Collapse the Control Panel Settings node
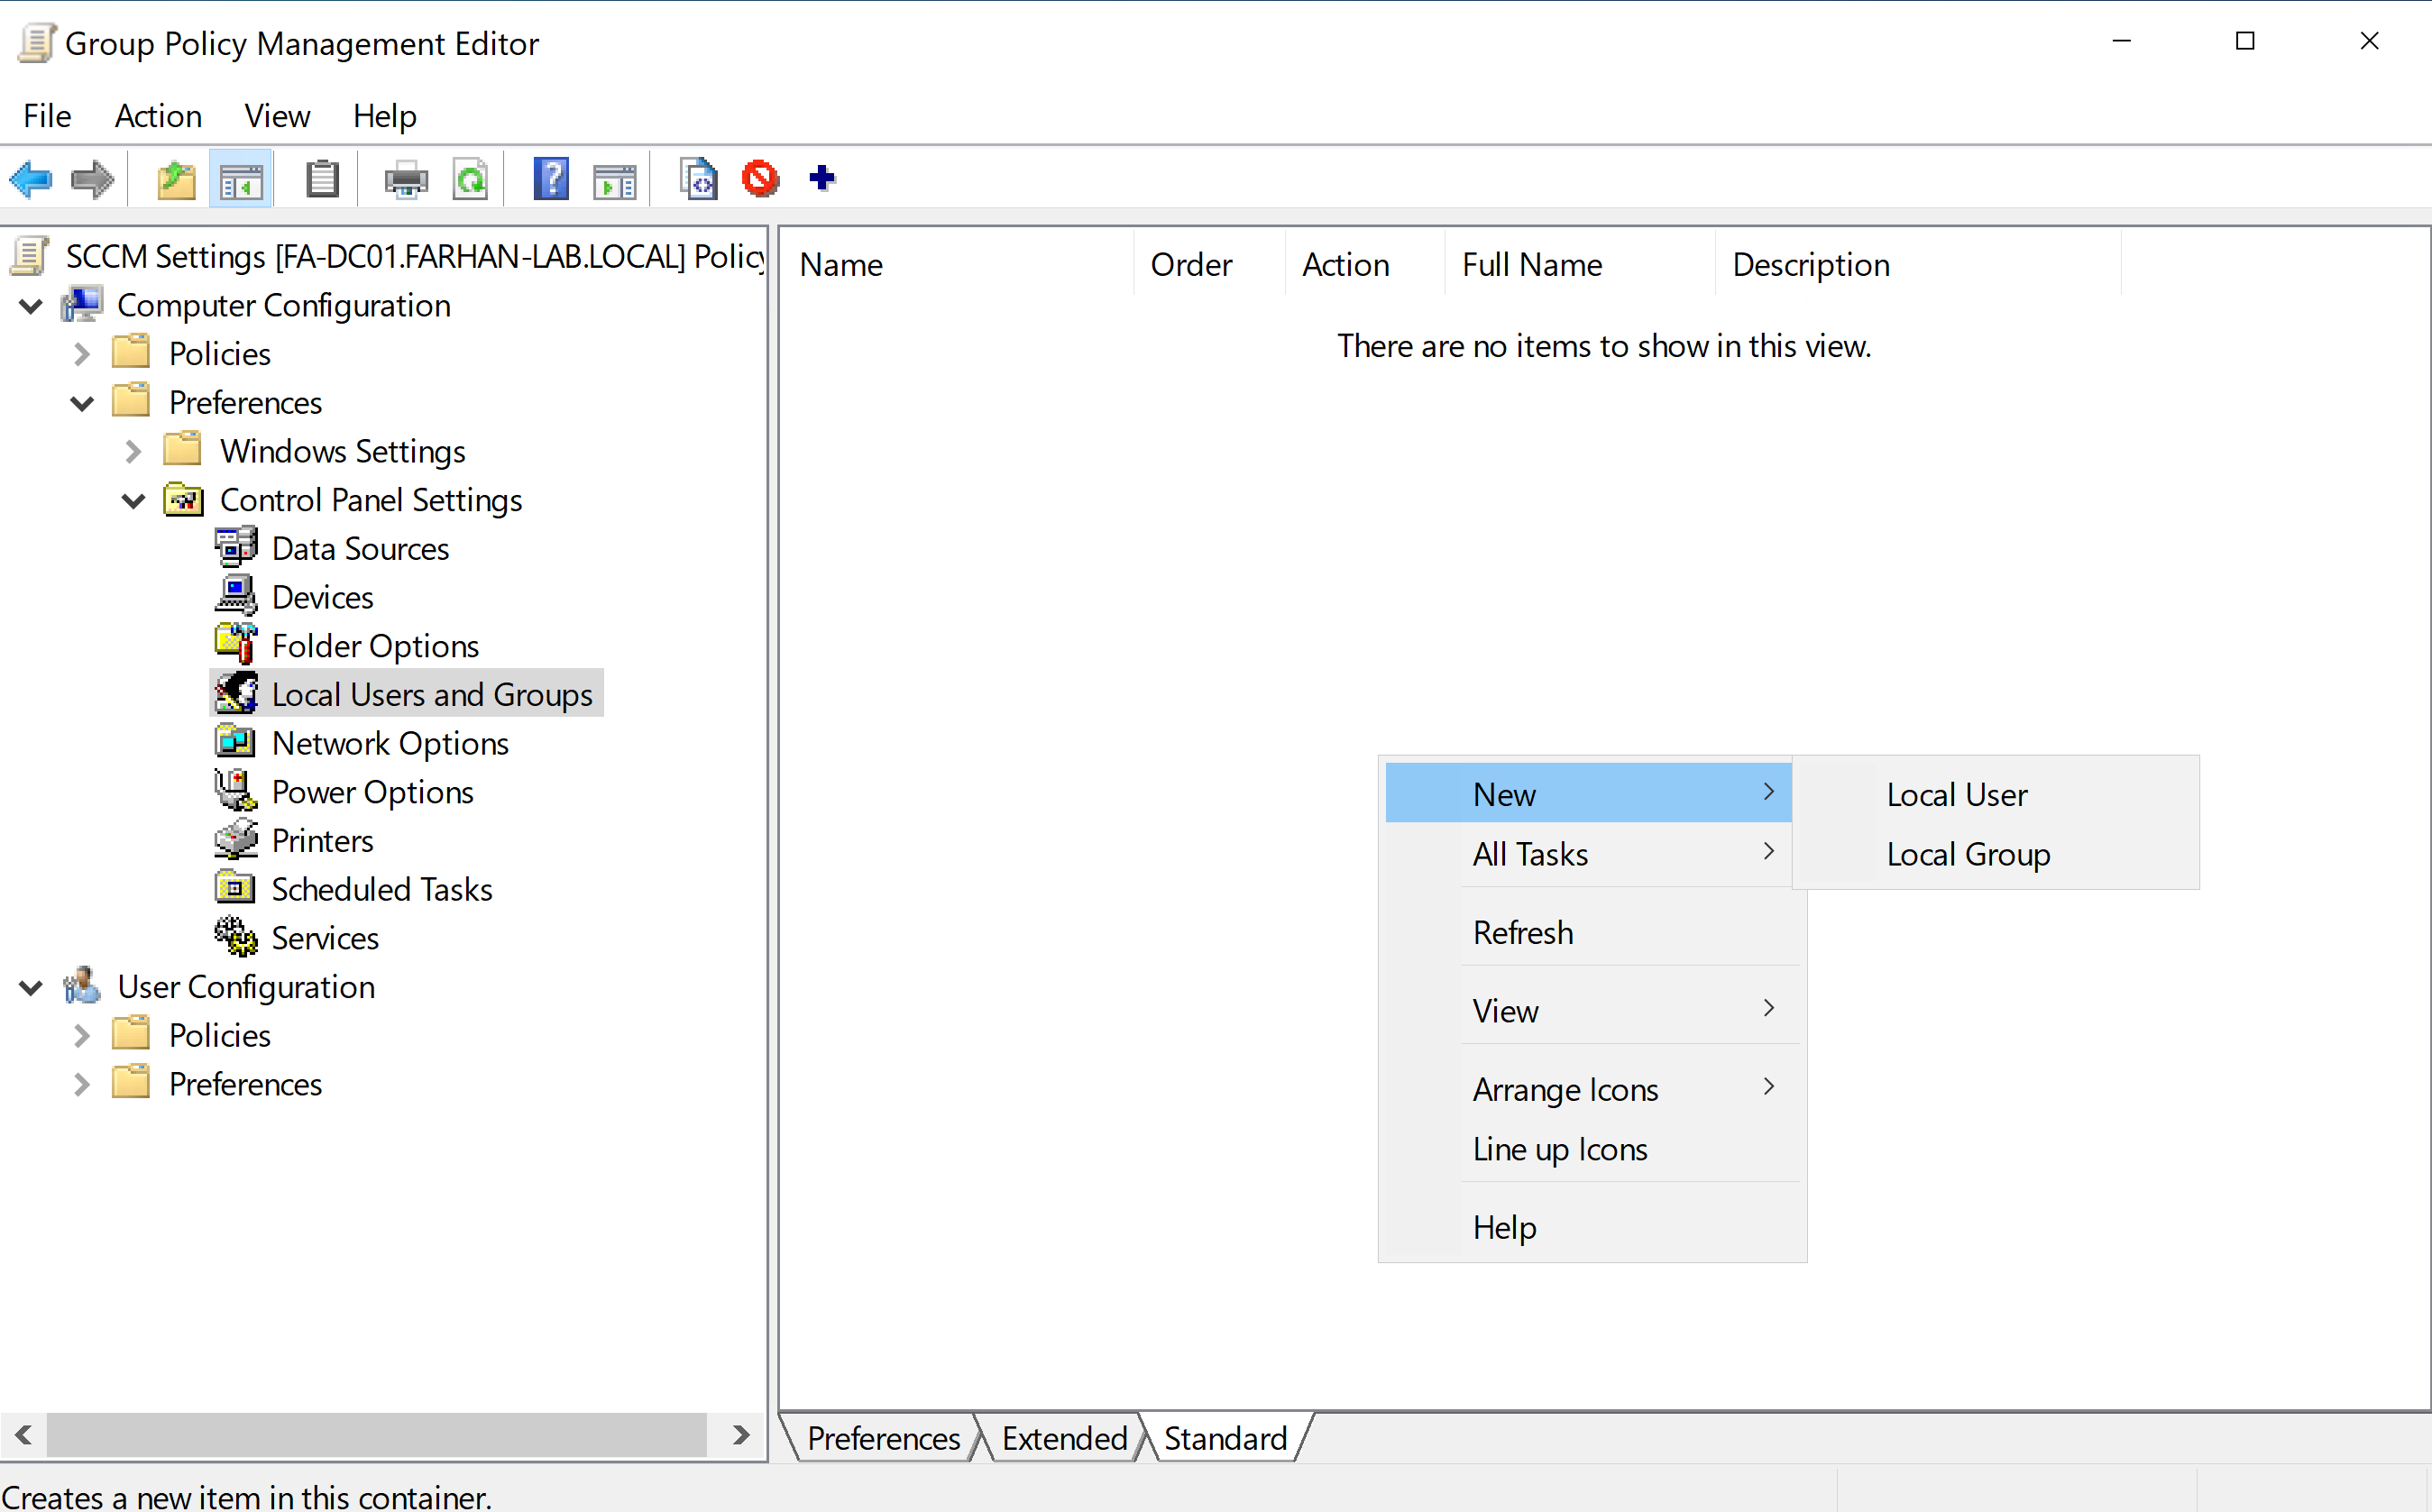The width and height of the screenshot is (2432, 1512). point(133,501)
